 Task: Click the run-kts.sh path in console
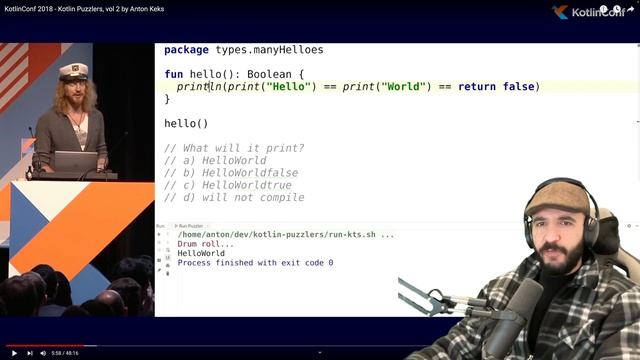pos(286,235)
